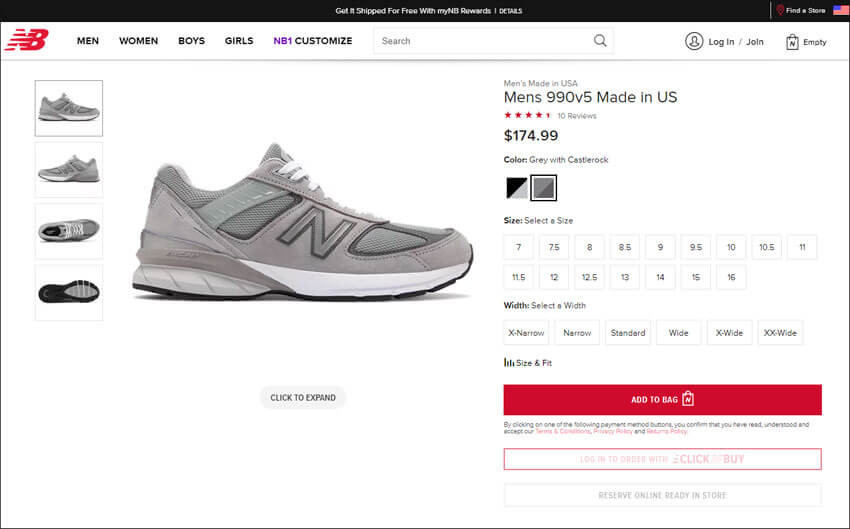Click CLICK TO EXPAND under shoe image

click(x=303, y=397)
